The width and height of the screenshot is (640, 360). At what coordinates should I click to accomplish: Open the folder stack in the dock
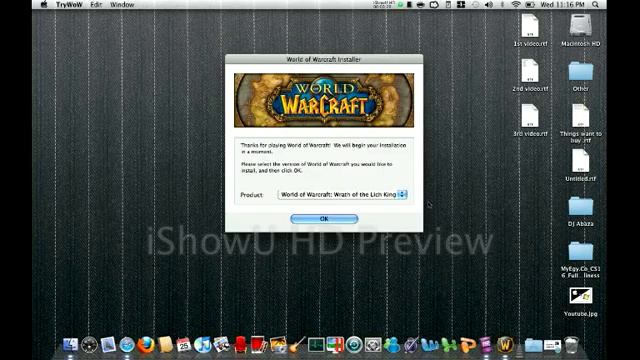coord(533,346)
